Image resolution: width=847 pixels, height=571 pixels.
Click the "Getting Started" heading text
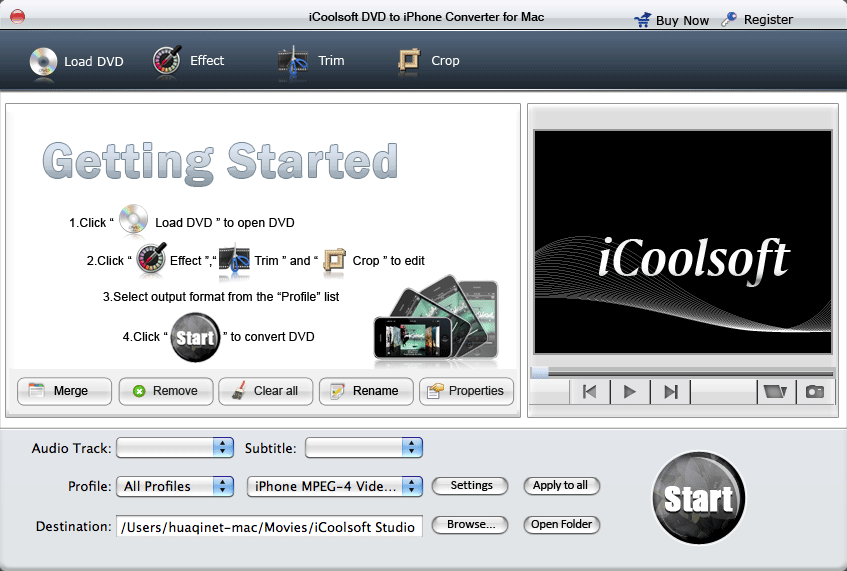coord(220,162)
